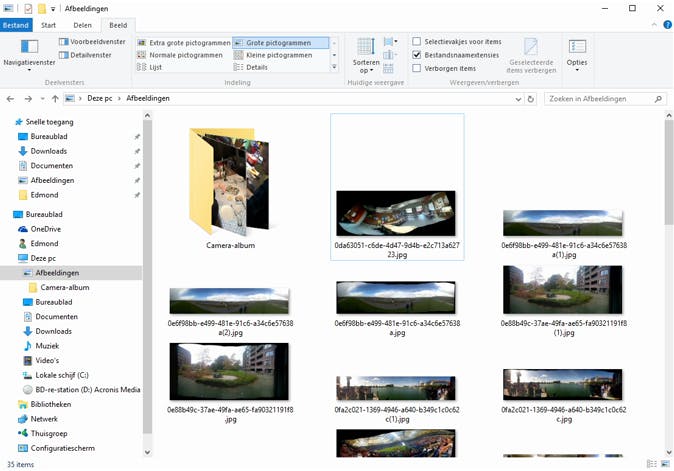
Task: Select the Beeld ribbon tab
Action: click(118, 25)
